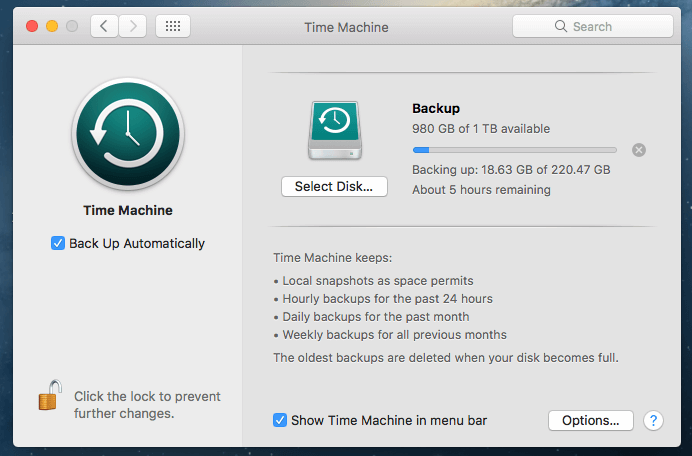Image resolution: width=692 pixels, height=456 pixels.
Task: Focus the Search field in the toolbar
Action: tap(592, 26)
